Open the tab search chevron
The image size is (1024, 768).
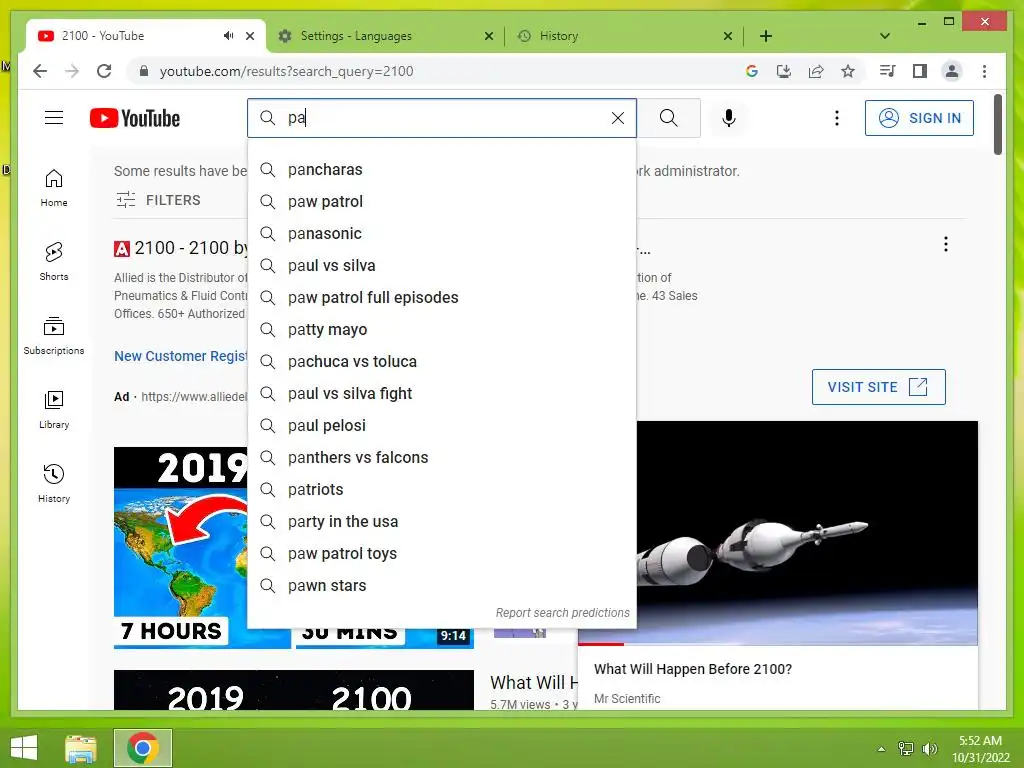point(885,36)
